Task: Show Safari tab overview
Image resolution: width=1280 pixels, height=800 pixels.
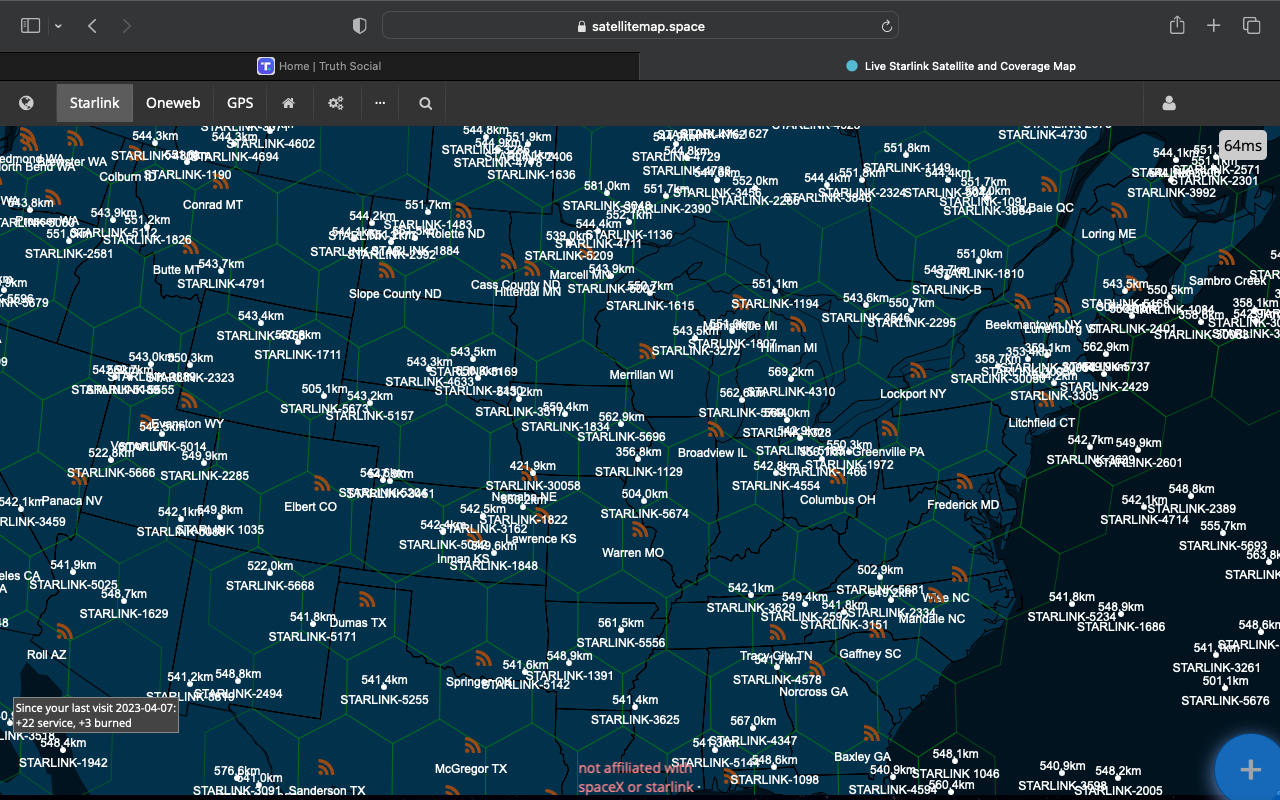Action: (1251, 26)
